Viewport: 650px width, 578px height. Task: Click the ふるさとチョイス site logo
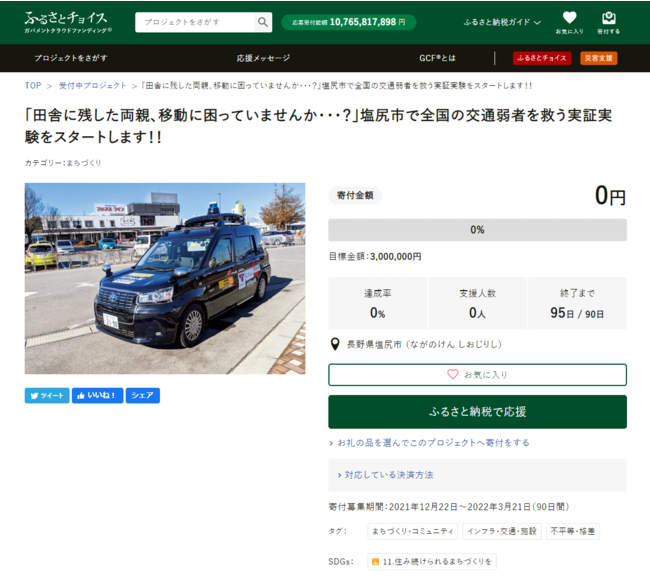[x=67, y=22]
